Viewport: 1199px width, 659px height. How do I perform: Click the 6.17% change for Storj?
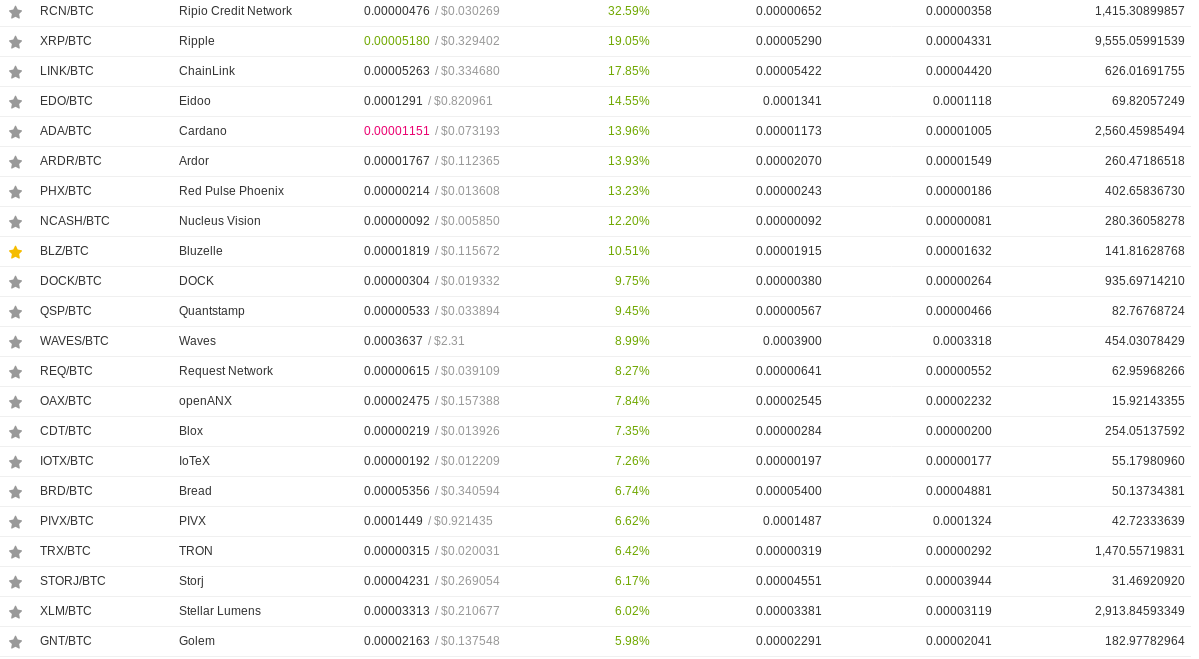(632, 581)
